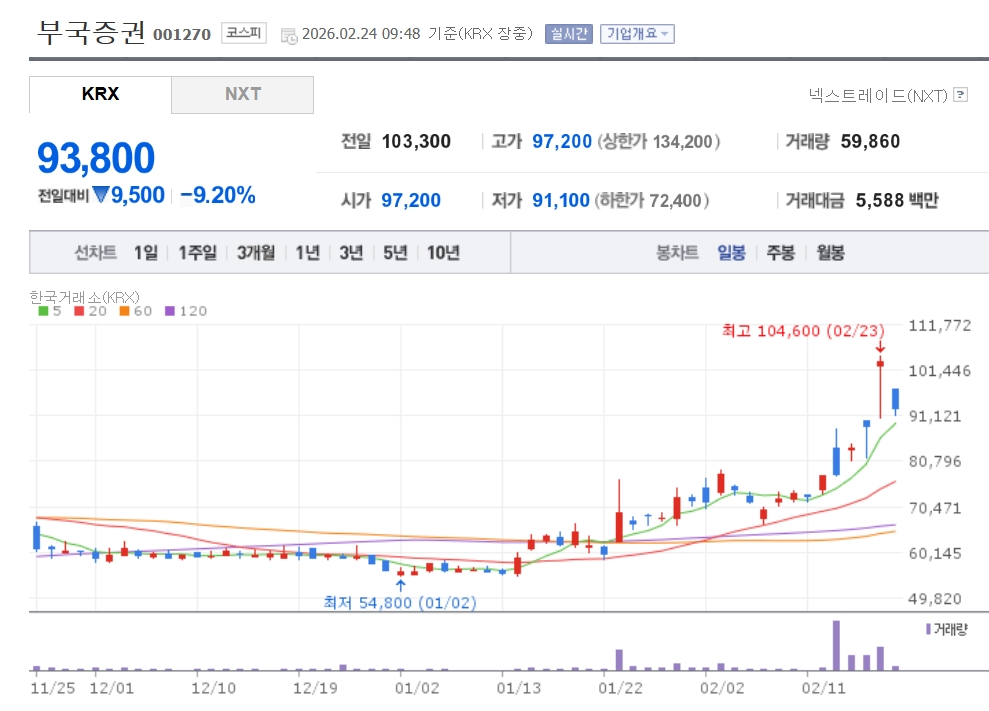The image size is (989, 711).
Task: Select the 월봉 monthly candle chart
Action: [830, 253]
